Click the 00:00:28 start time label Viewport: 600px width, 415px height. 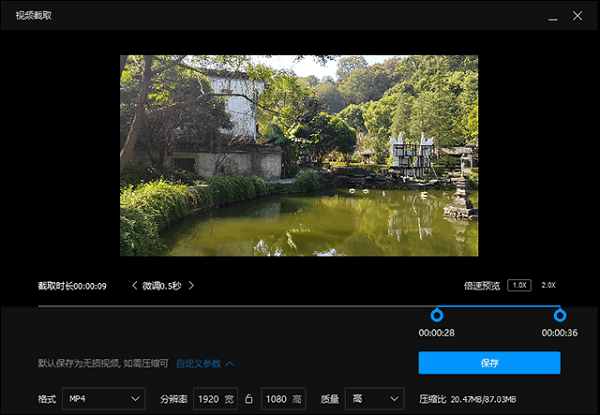tap(436, 333)
